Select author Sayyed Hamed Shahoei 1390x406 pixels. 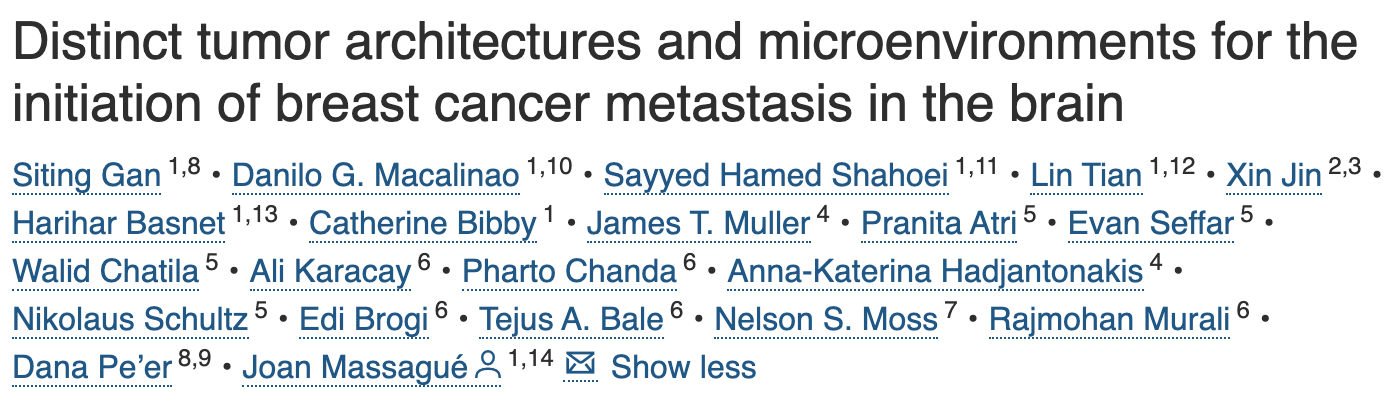pos(776,176)
